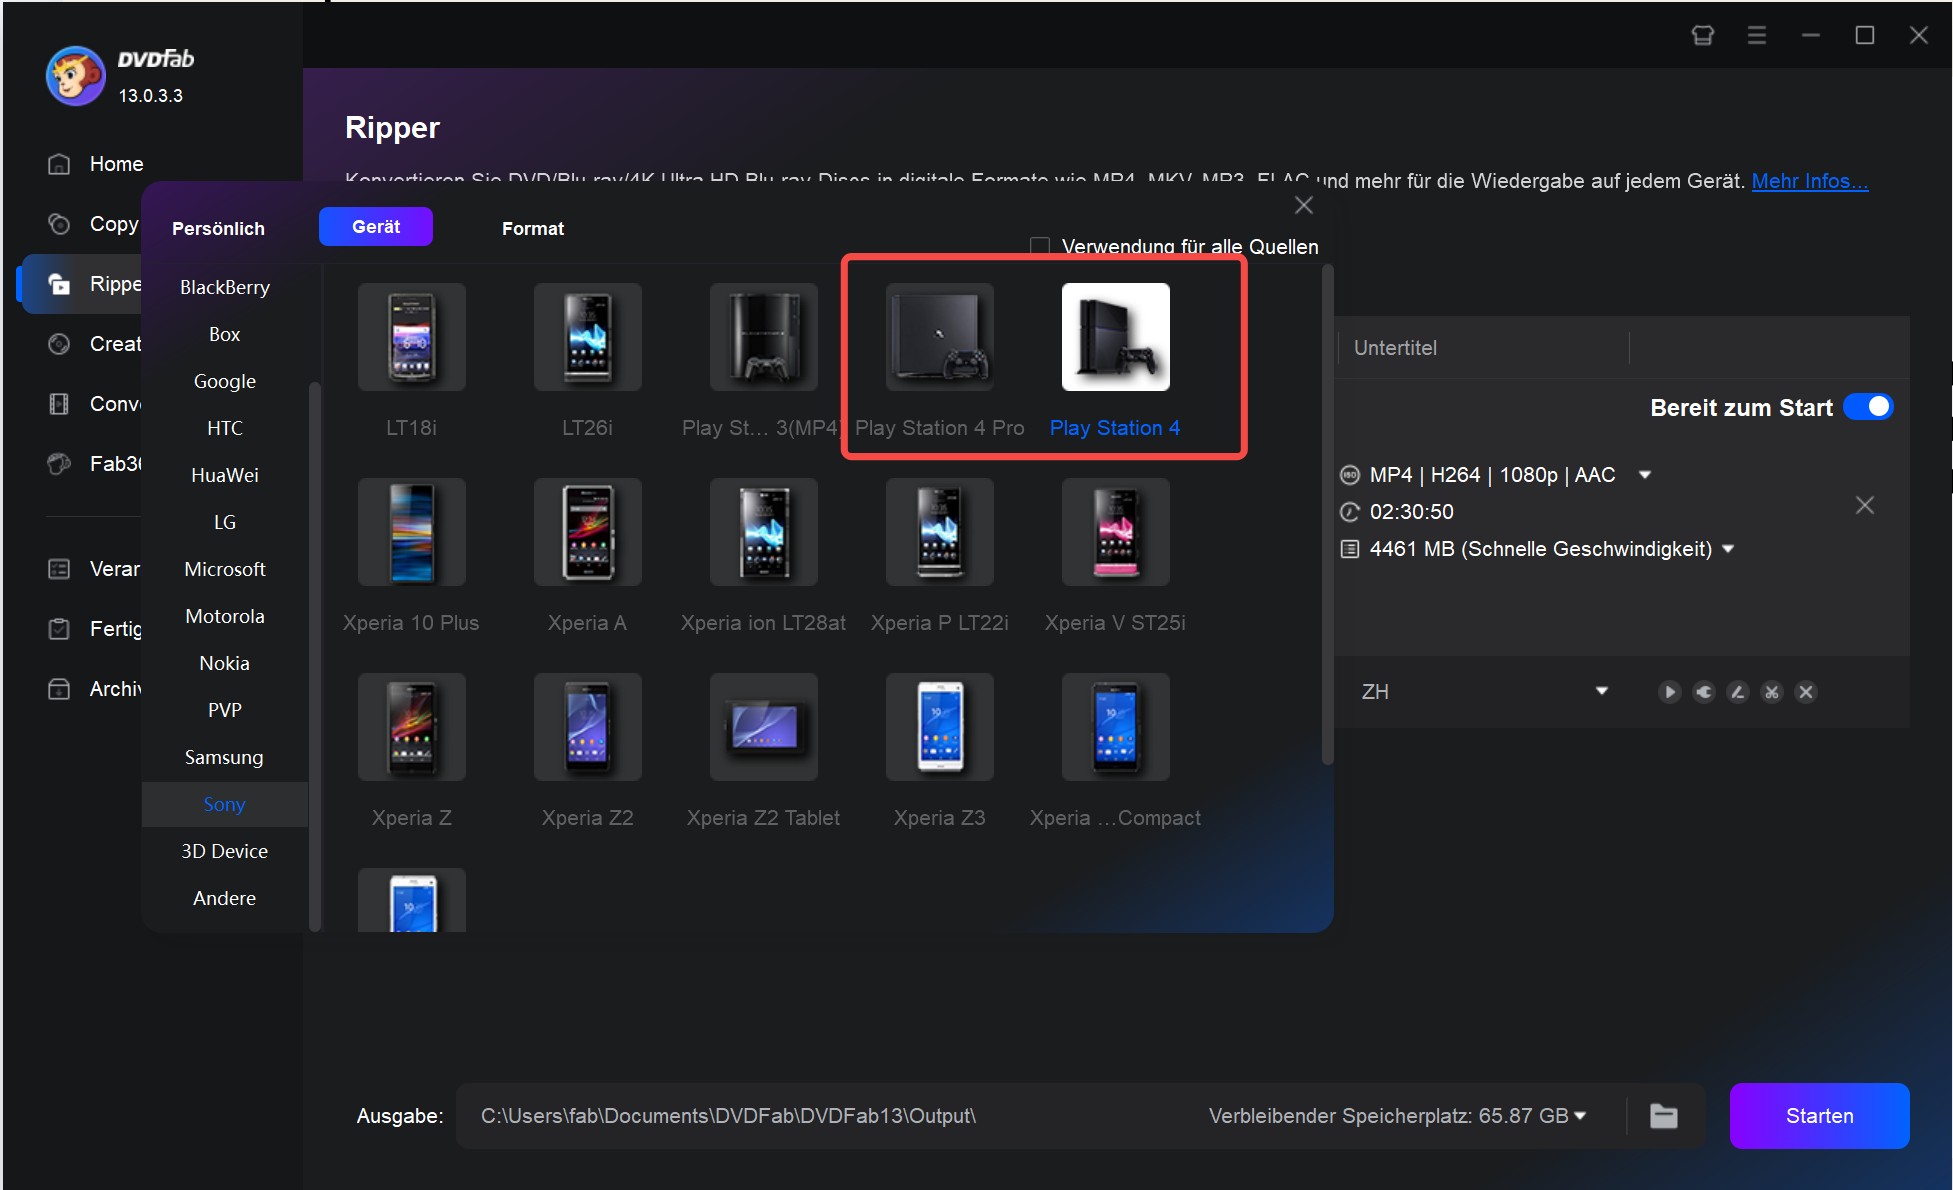Click the 02:30:50 duration text
Image resolution: width=1953 pixels, height=1190 pixels.
point(1411,512)
